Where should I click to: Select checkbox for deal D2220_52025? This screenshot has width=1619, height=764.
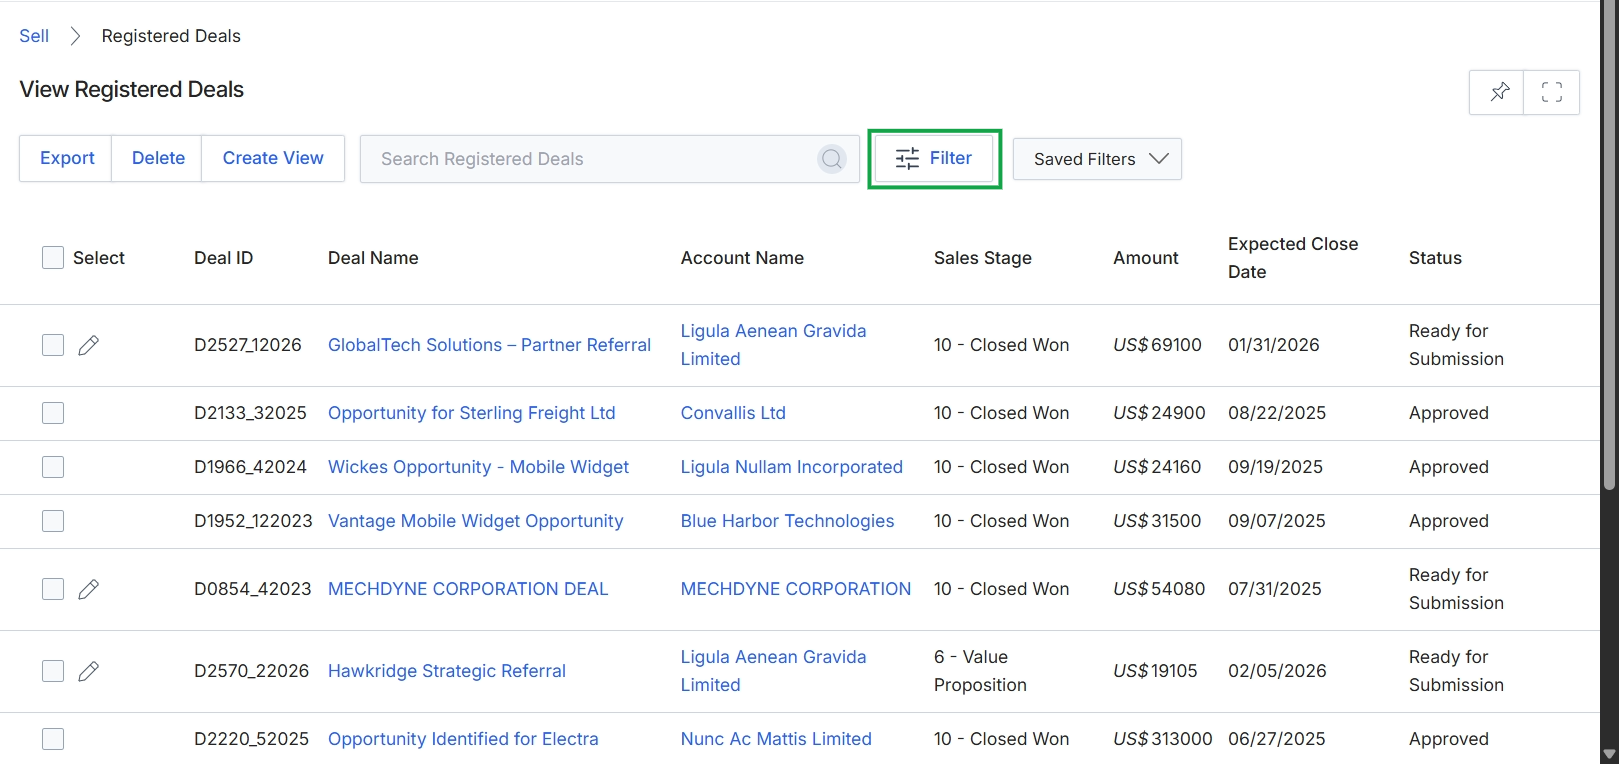point(53,739)
